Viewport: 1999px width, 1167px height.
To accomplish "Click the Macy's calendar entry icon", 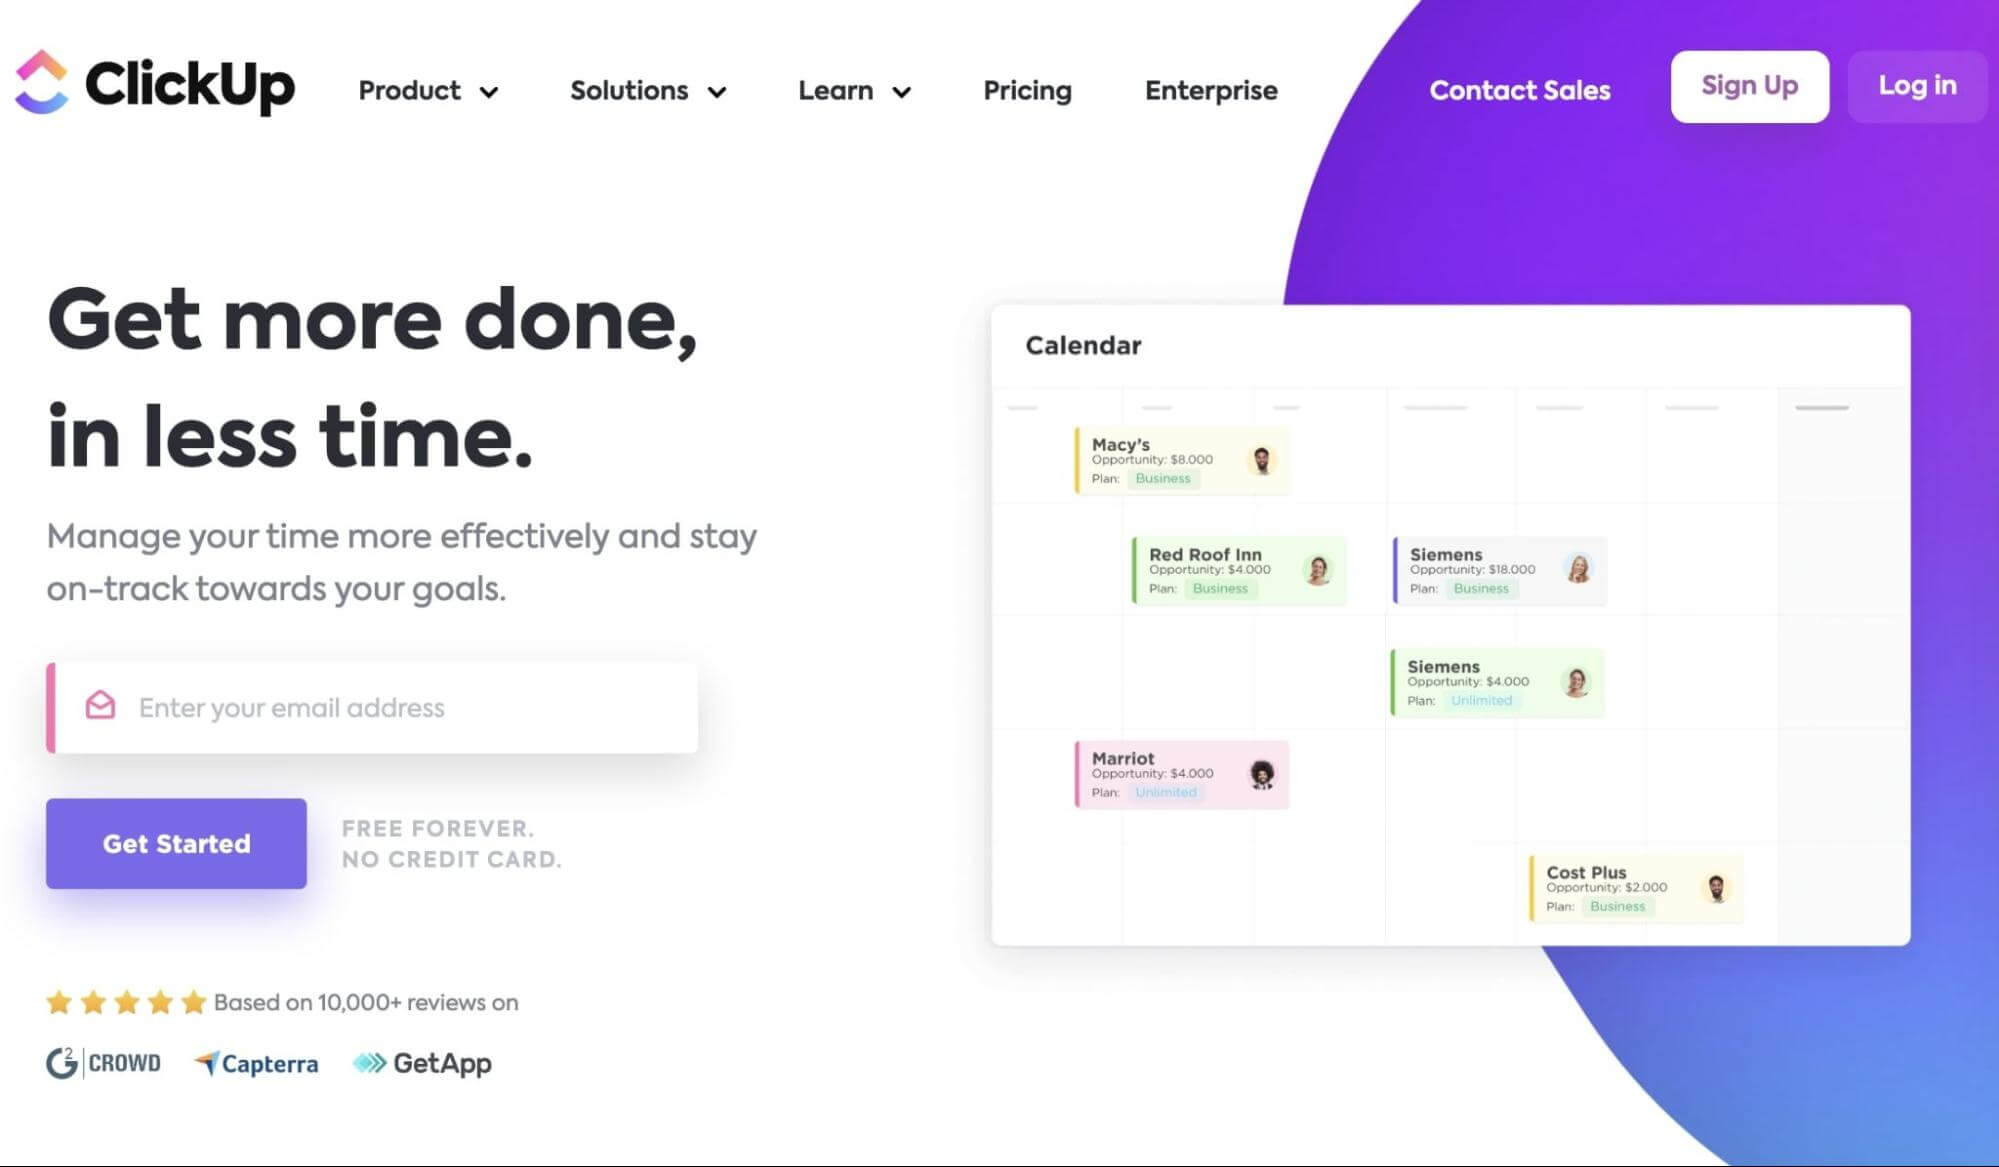I will (x=1260, y=457).
